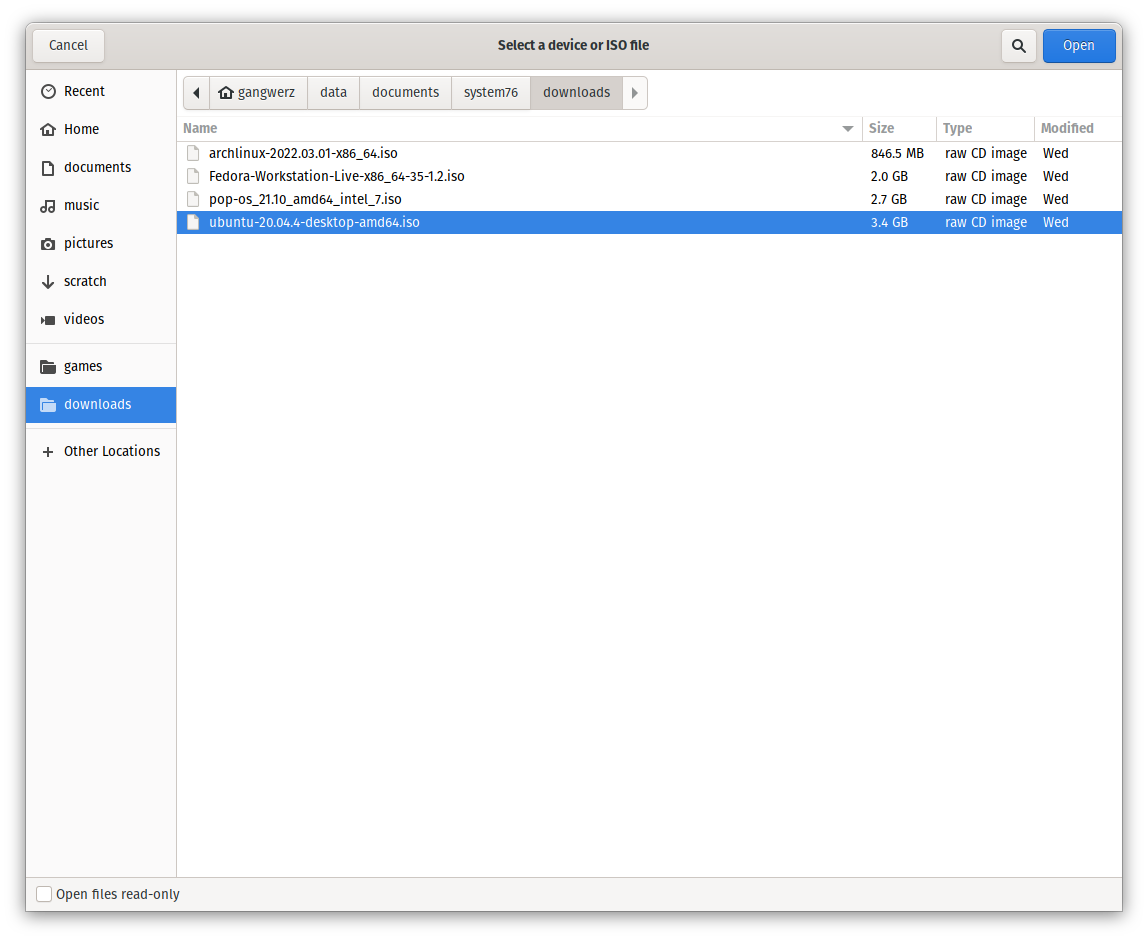The width and height of the screenshot is (1148, 940).
Task: Click the home icon inside the gangwerz breadcrumb
Action: tap(226, 92)
